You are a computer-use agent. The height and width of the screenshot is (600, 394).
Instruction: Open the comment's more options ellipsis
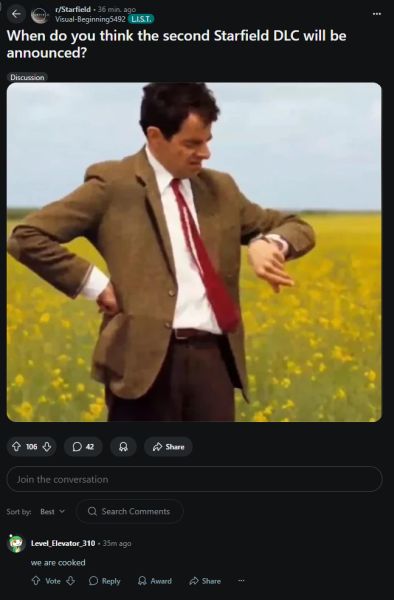pyautogui.click(x=241, y=581)
